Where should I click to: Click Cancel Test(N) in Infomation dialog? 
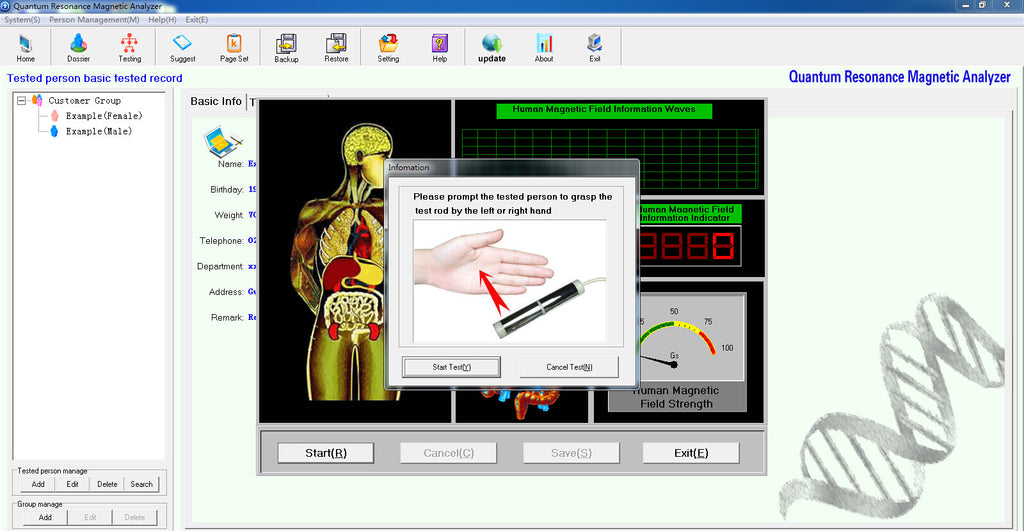click(569, 367)
